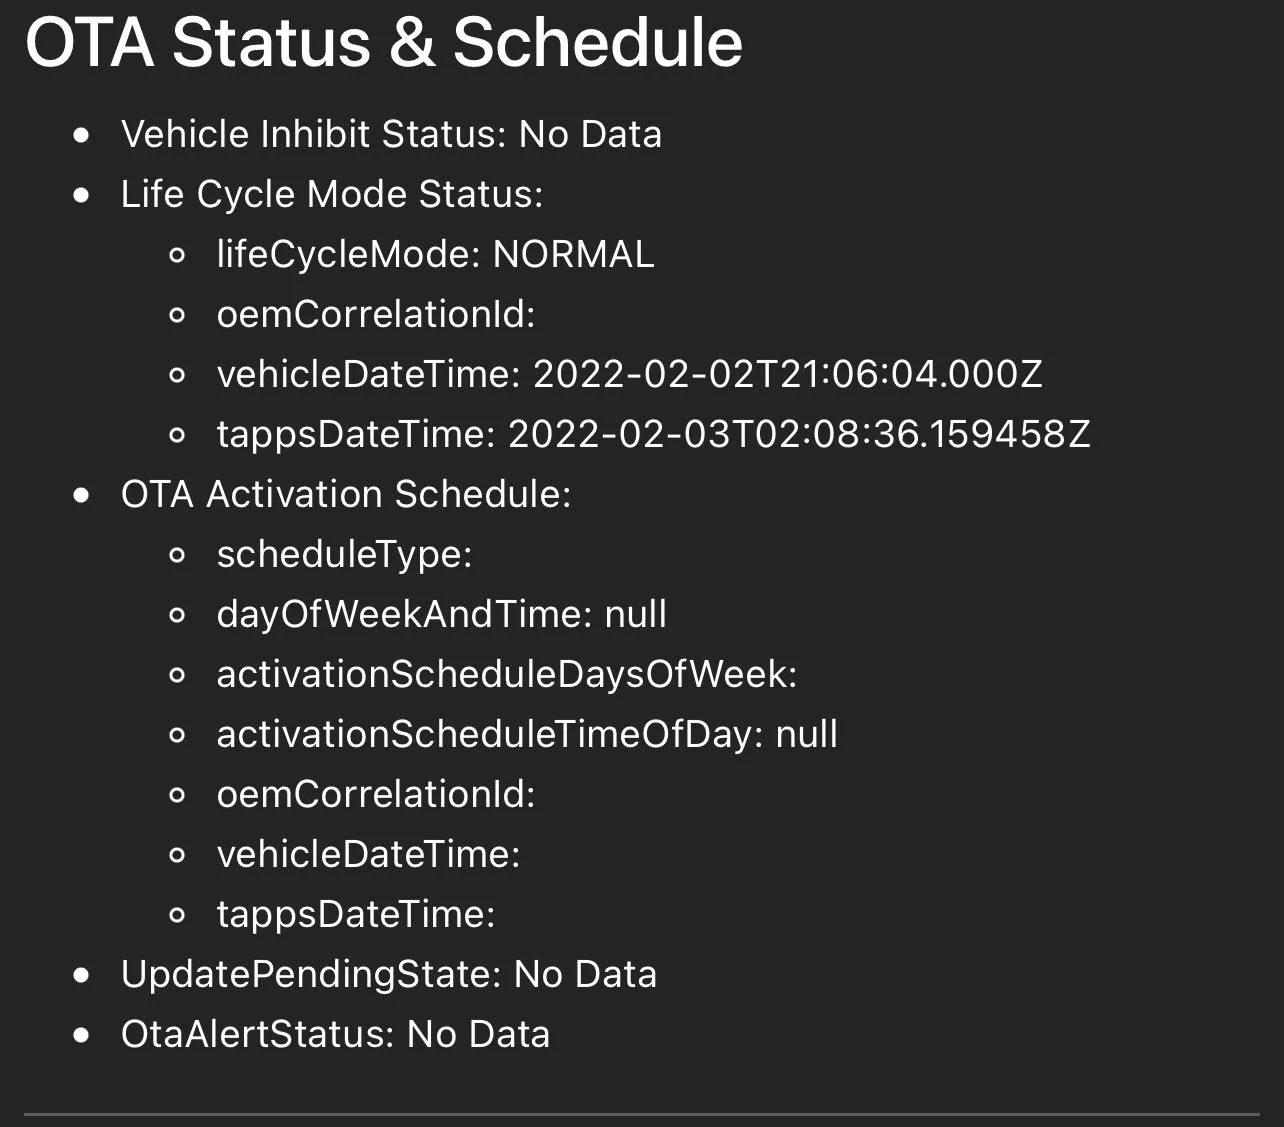Click the activationScheduleTimeOfDay null entry
This screenshot has width=1284, height=1127.
click(527, 734)
